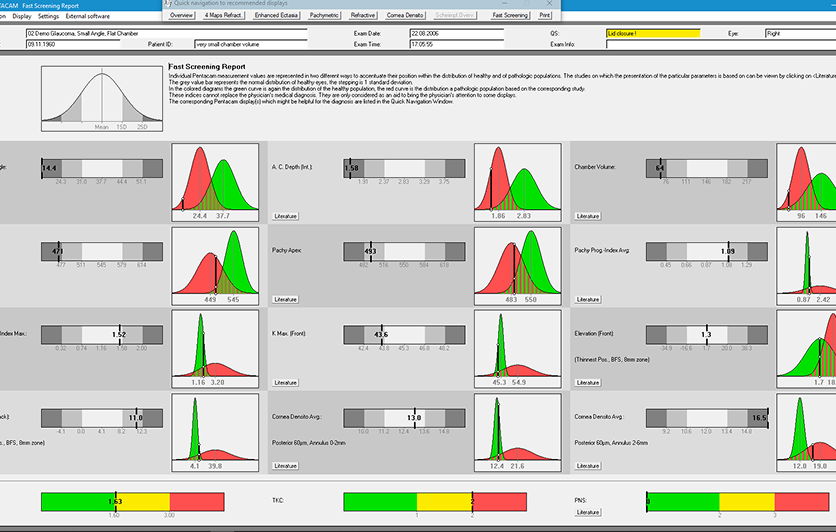This screenshot has width=836, height=532.
Task: Open the Overview display button
Action: [x=181, y=15]
